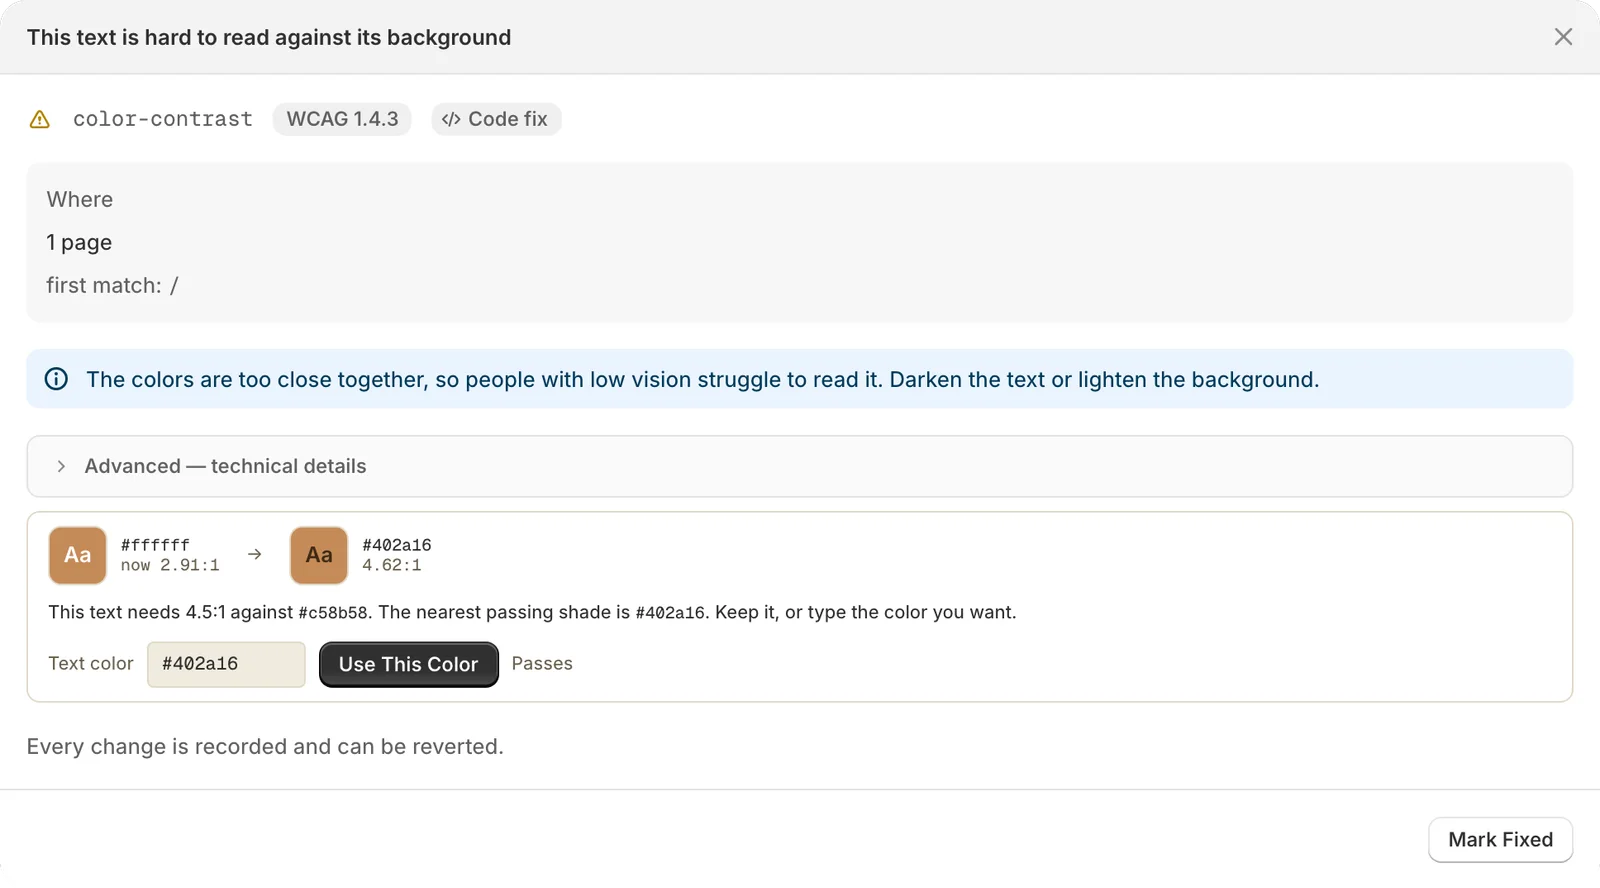1600x888 pixels.
Task: Focus the Text color input field
Action: [226, 664]
